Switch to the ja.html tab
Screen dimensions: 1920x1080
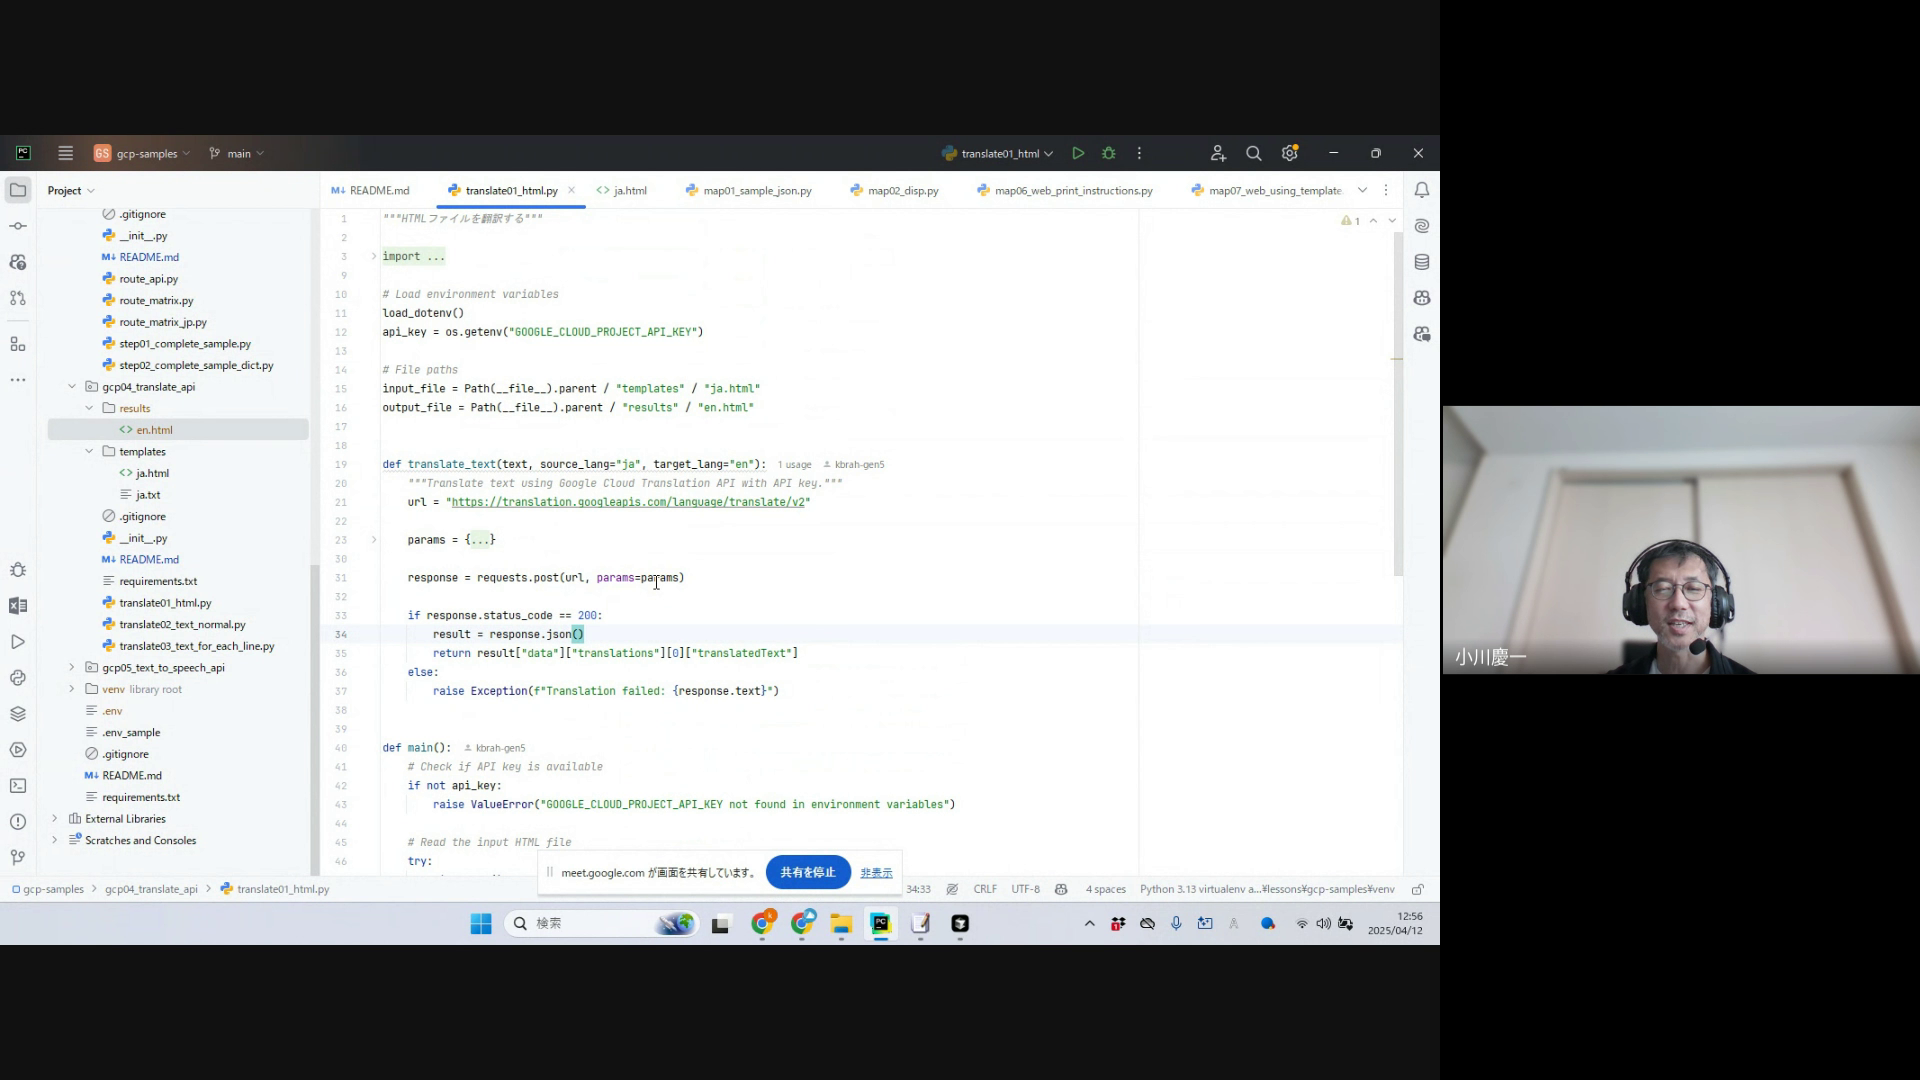pos(629,191)
